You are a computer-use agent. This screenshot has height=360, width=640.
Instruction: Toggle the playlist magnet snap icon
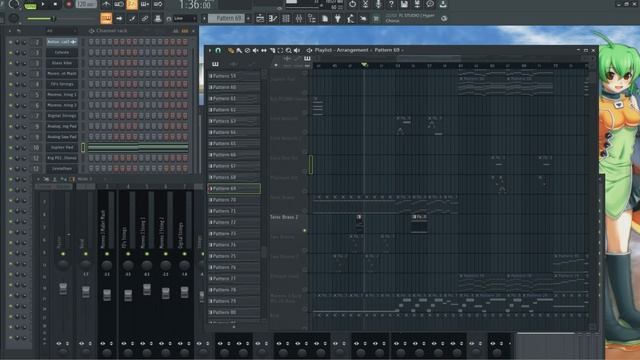click(218, 51)
